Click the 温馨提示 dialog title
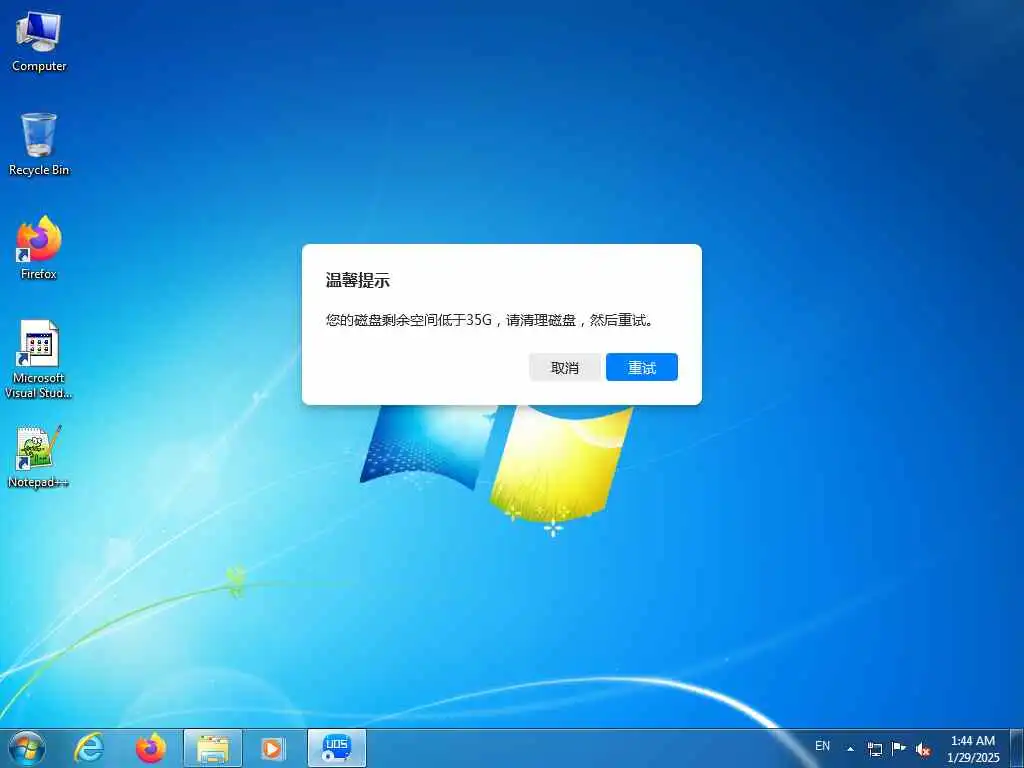 tap(358, 281)
